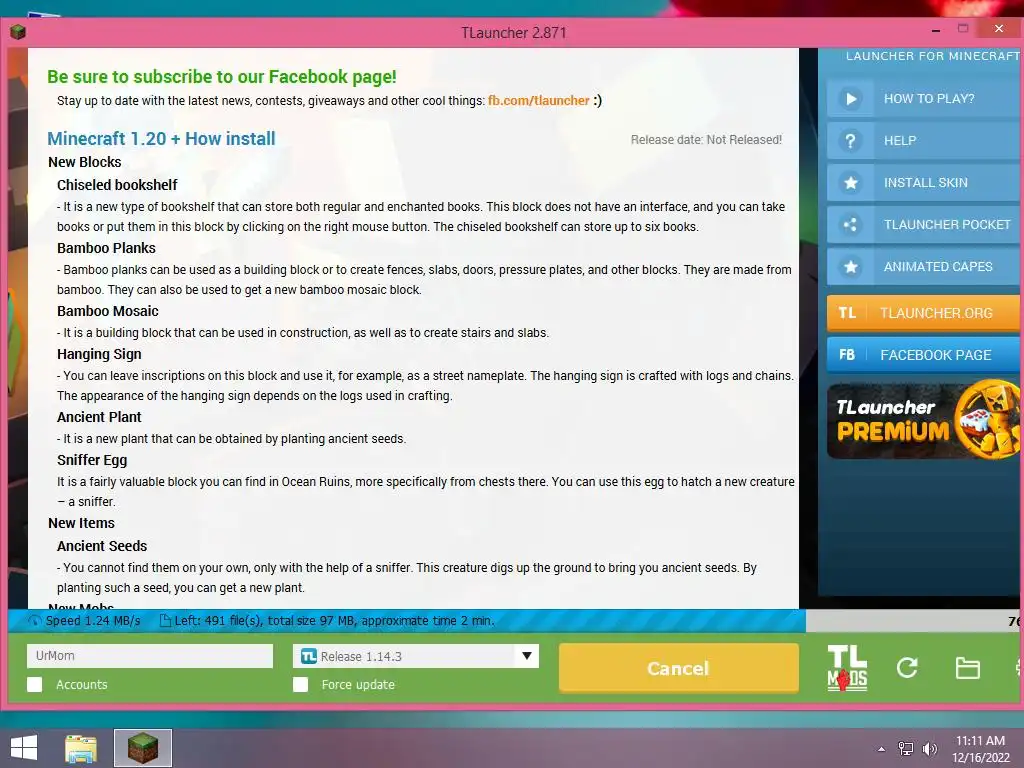Click the files-left document icon
The image size is (1024, 768).
pos(165,620)
